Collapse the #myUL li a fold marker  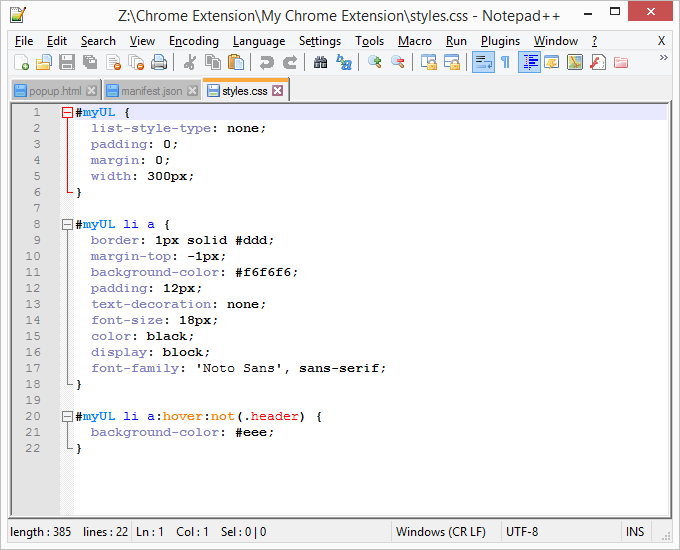tap(67, 225)
